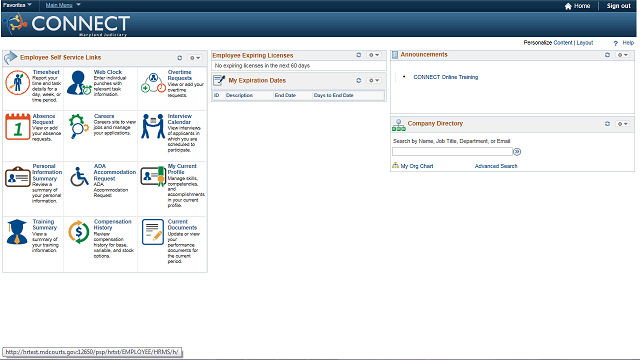Viewport: 640px width, 360px height.
Task: Open the Compensation History link
Action: (x=113, y=224)
